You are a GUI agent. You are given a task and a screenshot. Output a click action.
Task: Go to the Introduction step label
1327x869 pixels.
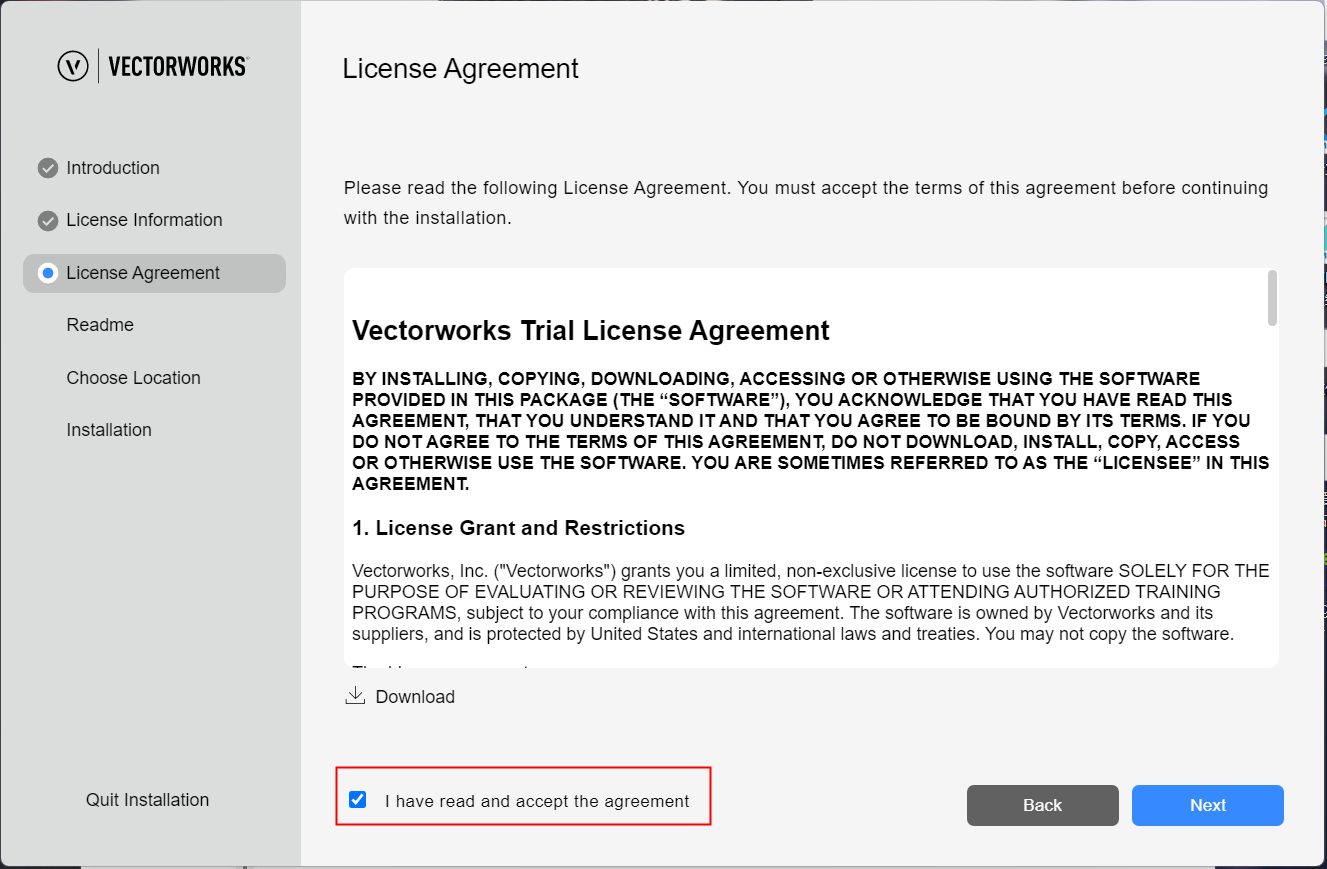(113, 168)
